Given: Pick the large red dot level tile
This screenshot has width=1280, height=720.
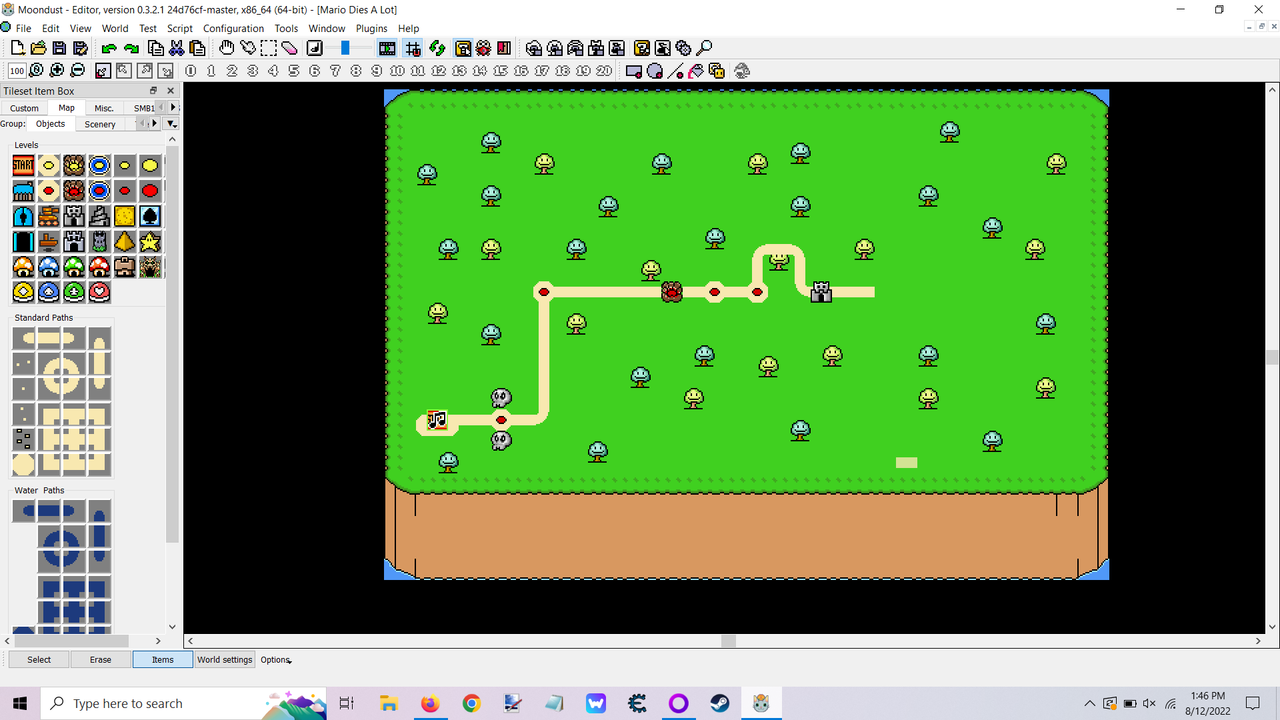Looking at the screenshot, I should tap(150, 190).
